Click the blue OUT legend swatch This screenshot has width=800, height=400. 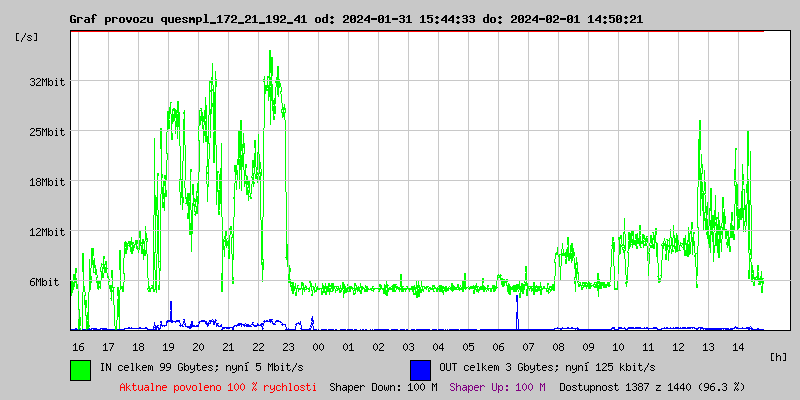click(x=420, y=370)
